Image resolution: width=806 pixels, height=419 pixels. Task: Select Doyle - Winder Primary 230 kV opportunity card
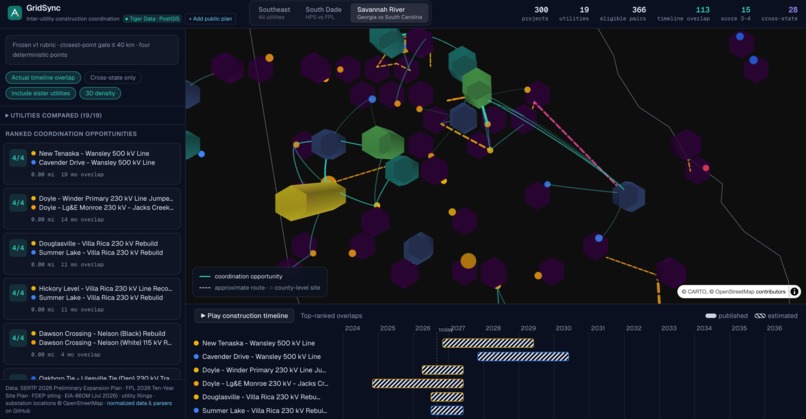tap(92, 209)
